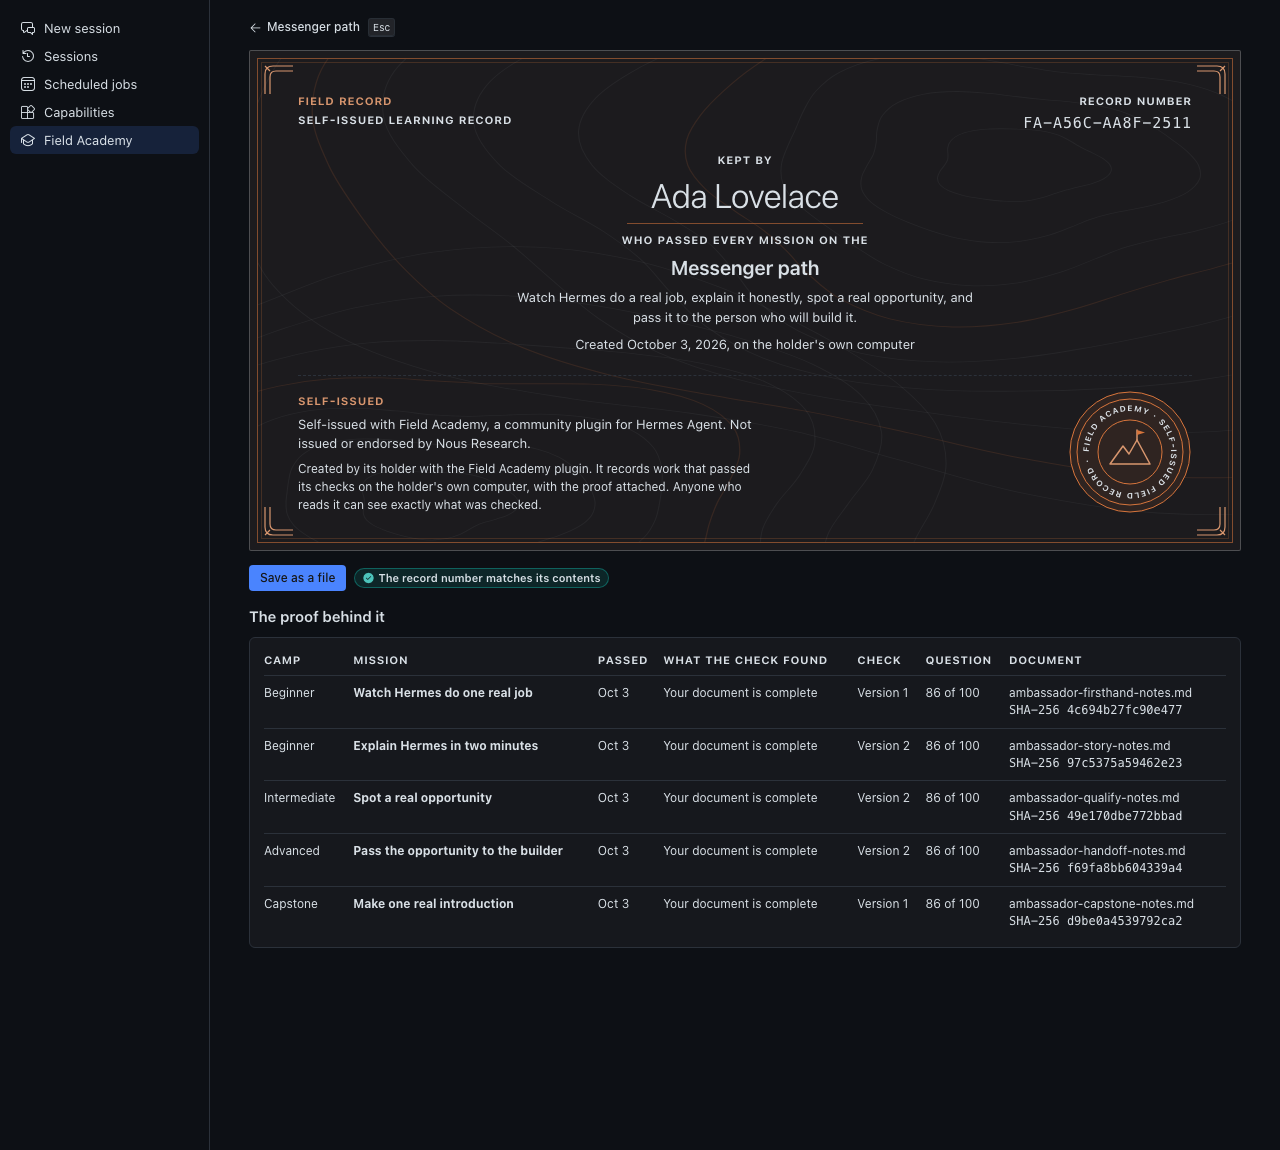Screen dimensions: 1280x1150
Task: Click the Created October 3, 2026 line
Action: (745, 345)
